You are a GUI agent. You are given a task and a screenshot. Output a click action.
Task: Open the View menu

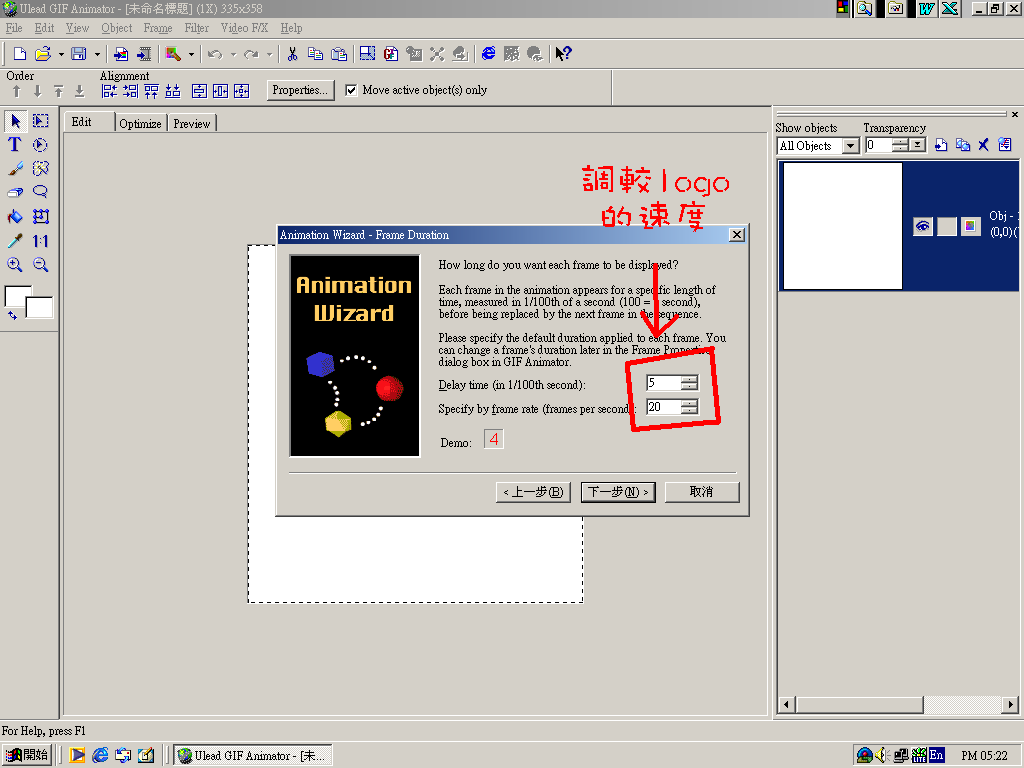tap(77, 28)
